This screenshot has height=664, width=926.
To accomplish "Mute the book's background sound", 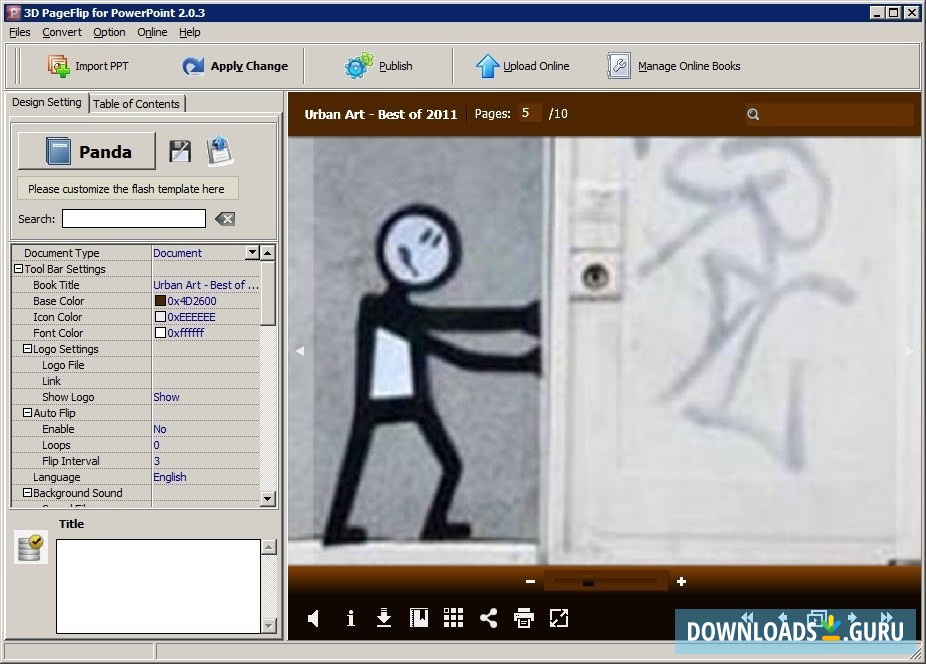I will (313, 618).
